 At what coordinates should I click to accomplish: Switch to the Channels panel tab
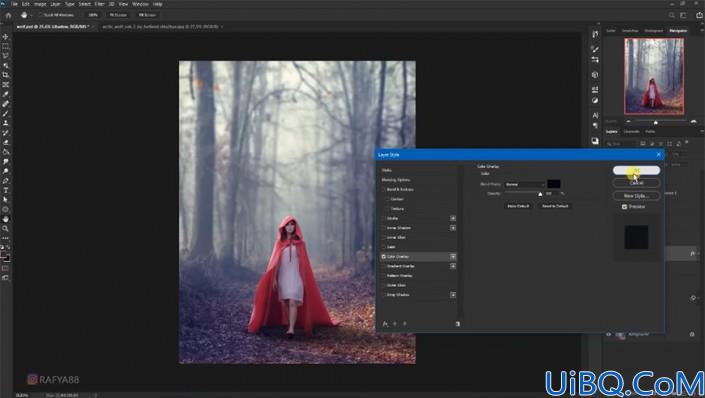point(631,131)
